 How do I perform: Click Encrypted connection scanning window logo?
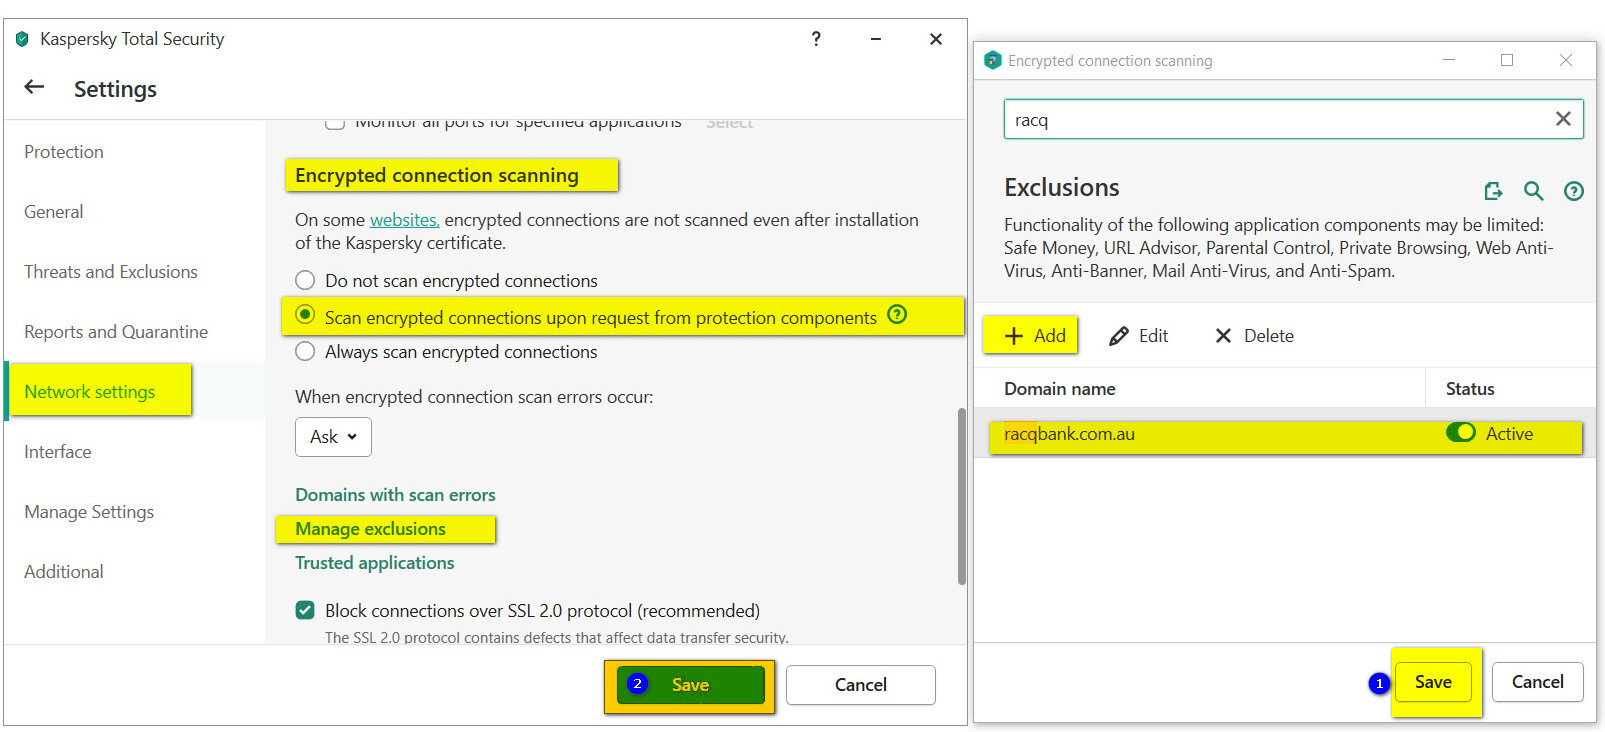992,60
